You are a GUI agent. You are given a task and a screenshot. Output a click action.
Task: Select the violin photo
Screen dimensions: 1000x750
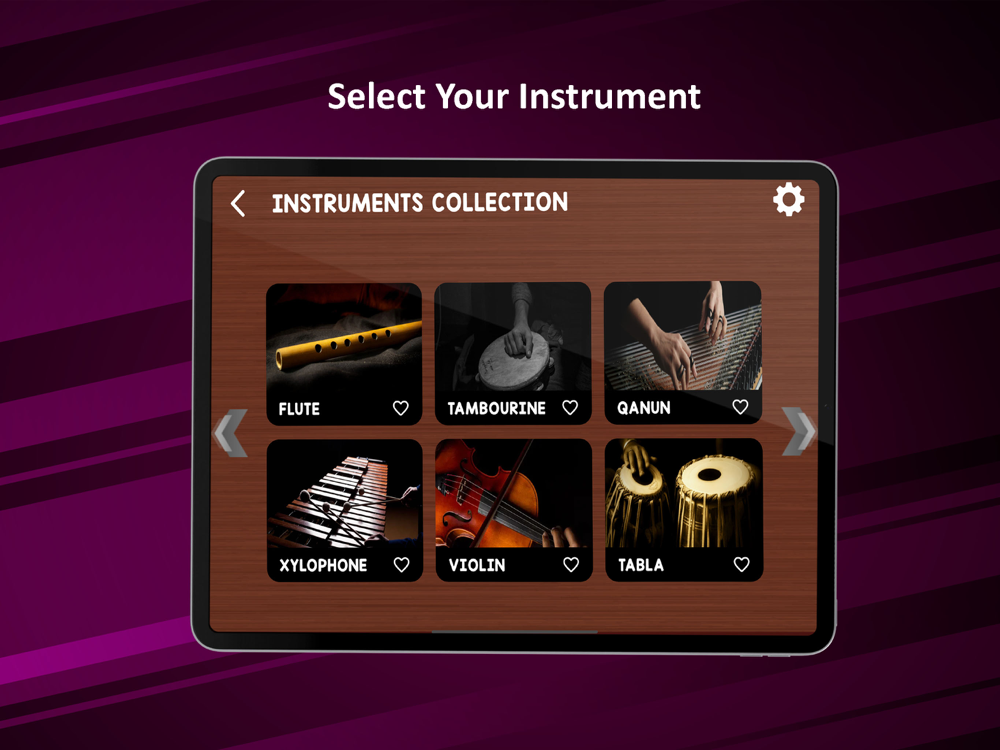pyautogui.click(x=513, y=494)
